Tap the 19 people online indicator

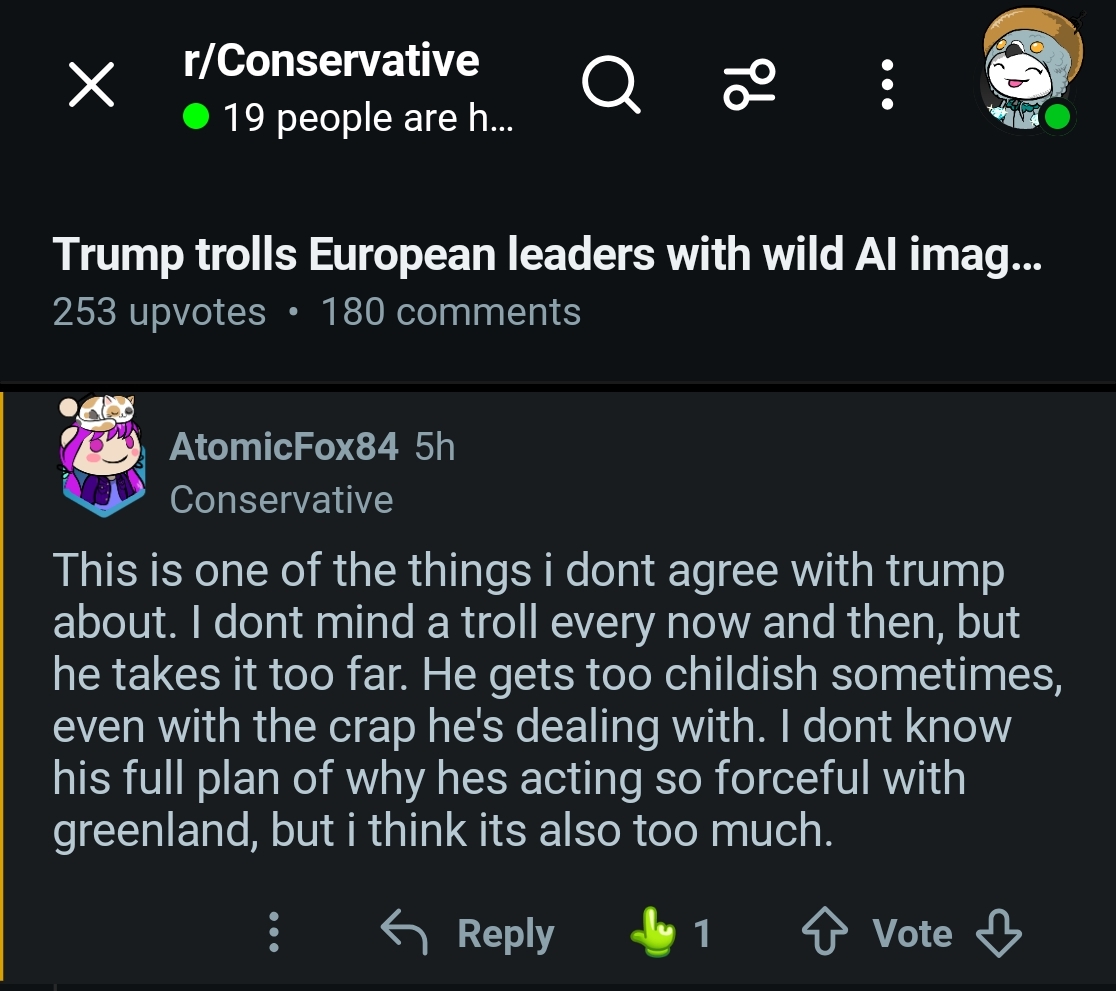click(x=348, y=119)
